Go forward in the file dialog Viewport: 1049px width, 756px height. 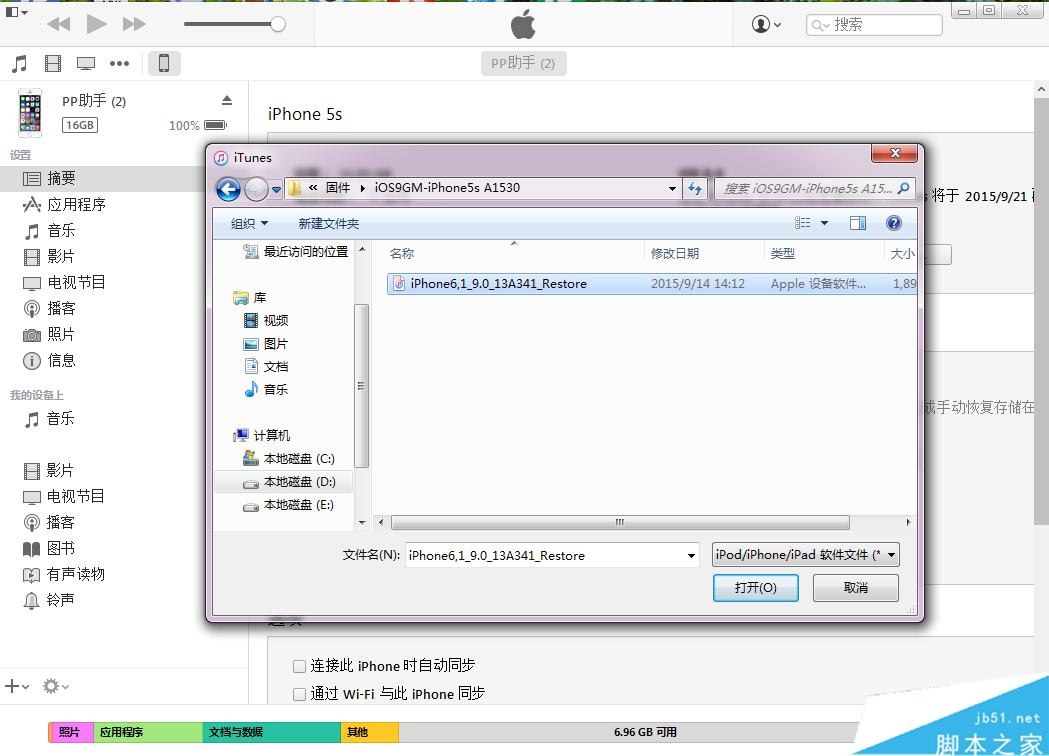[x=256, y=189]
